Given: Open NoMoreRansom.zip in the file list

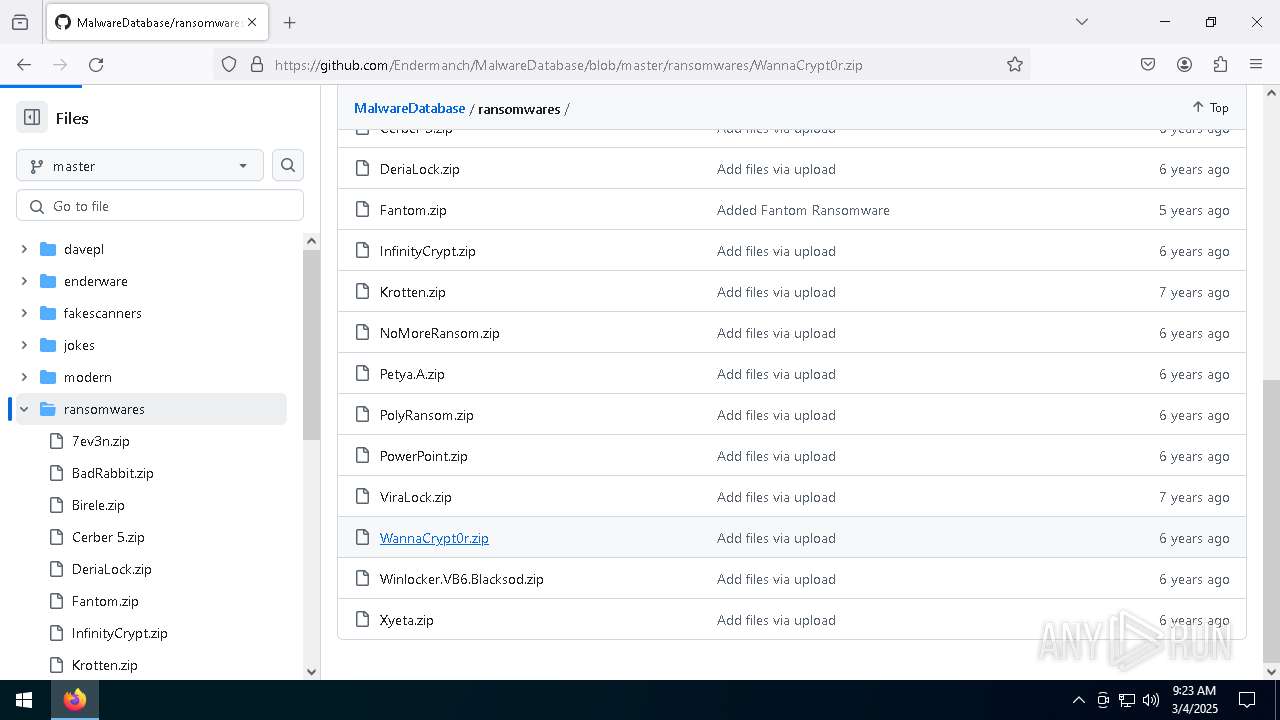Looking at the screenshot, I should pyautogui.click(x=440, y=333).
